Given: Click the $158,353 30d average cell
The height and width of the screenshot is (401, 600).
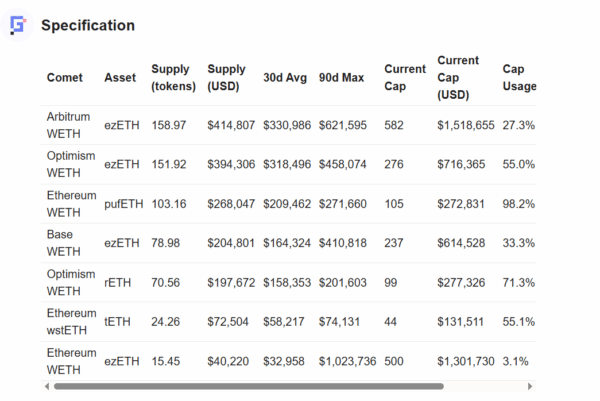Looking at the screenshot, I should click(x=287, y=283).
